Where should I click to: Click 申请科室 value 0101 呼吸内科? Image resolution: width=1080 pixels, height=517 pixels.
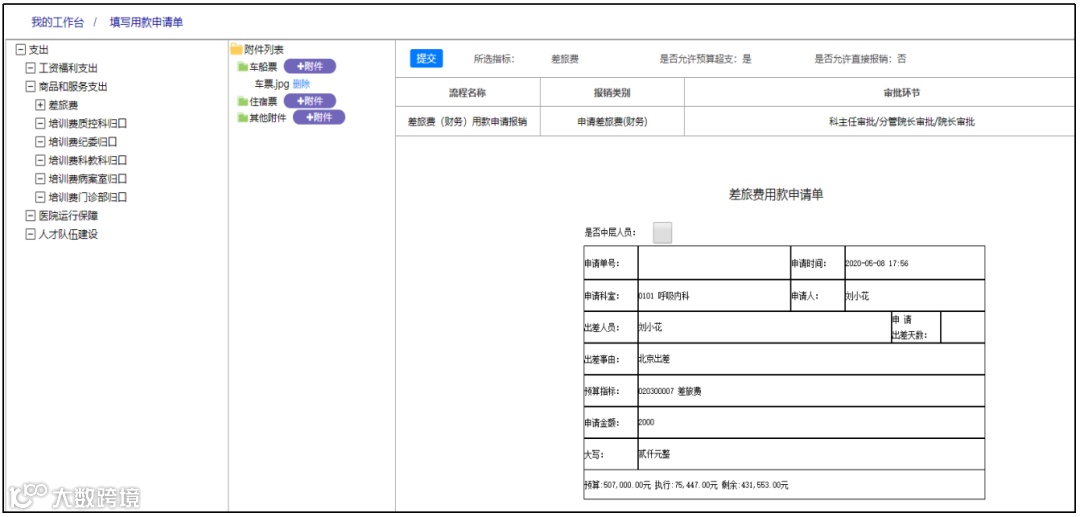[714, 295]
